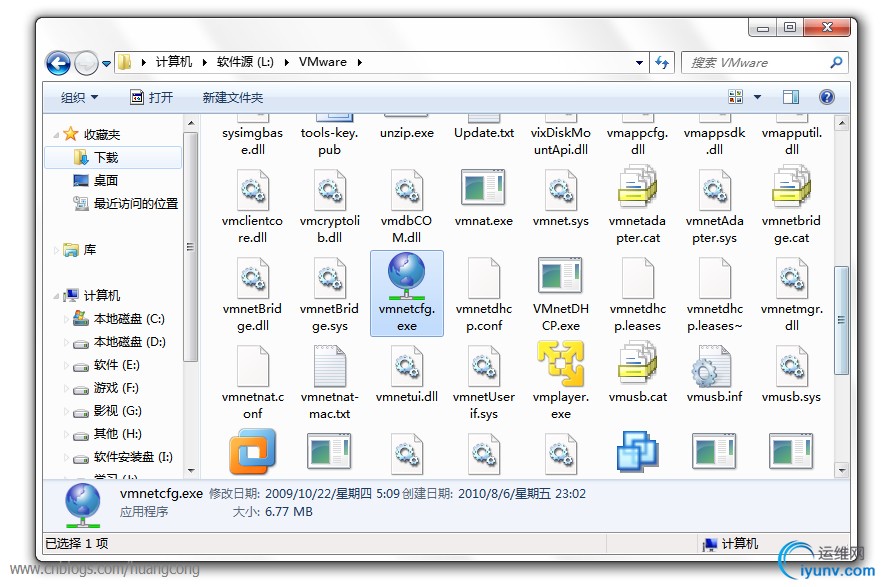This screenshot has height=587, width=881.
Task: Expand path arrow after 计算机
Action: (x=205, y=62)
